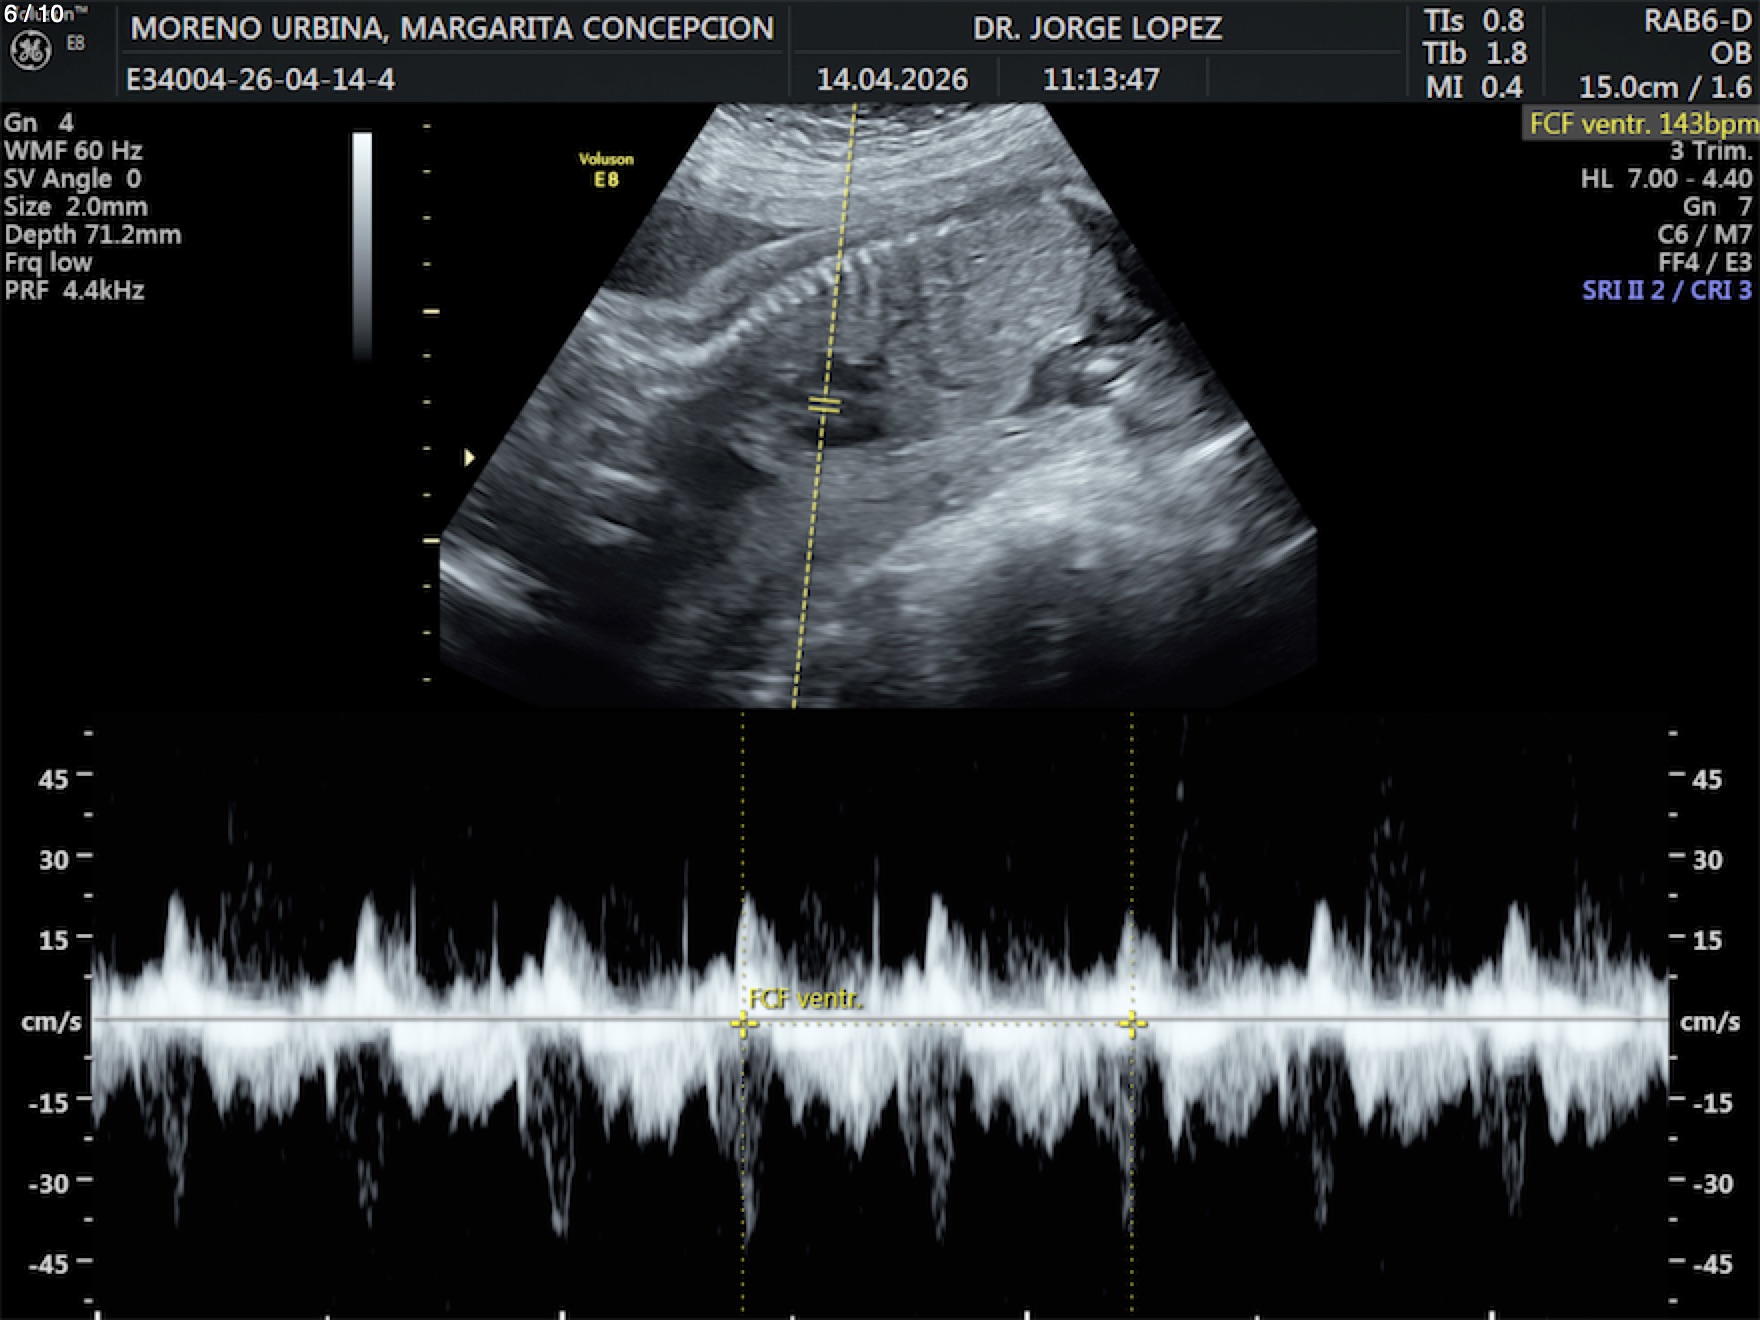
Task: Click the SRI II 2 / CRI 3 setting
Action: (x=1666, y=290)
